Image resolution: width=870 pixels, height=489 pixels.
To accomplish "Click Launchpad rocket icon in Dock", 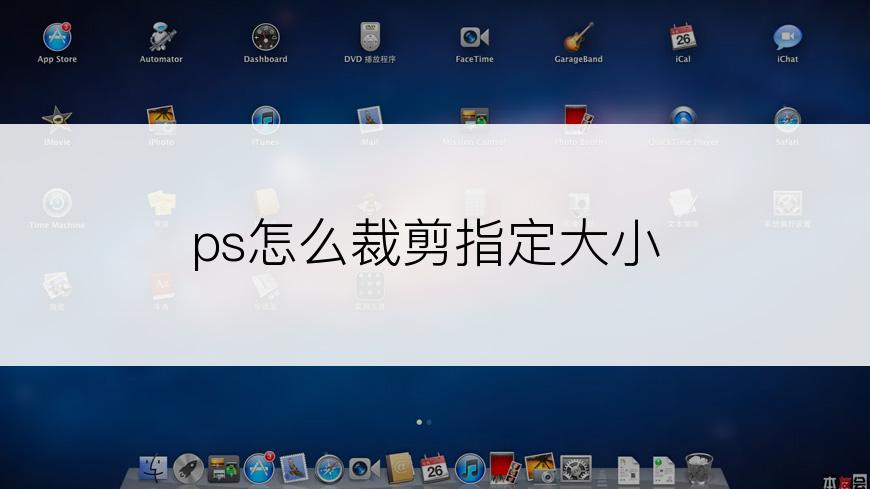I will tap(189, 468).
